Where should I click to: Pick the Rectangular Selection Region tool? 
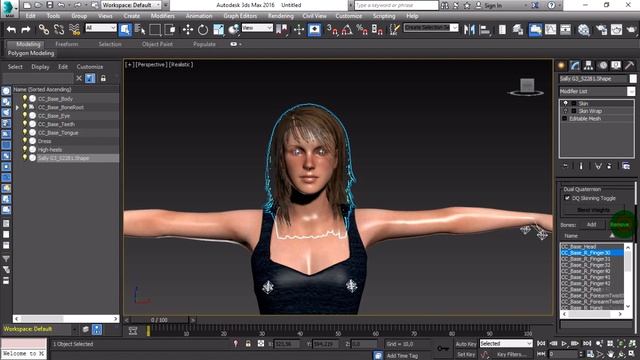(x=155, y=29)
